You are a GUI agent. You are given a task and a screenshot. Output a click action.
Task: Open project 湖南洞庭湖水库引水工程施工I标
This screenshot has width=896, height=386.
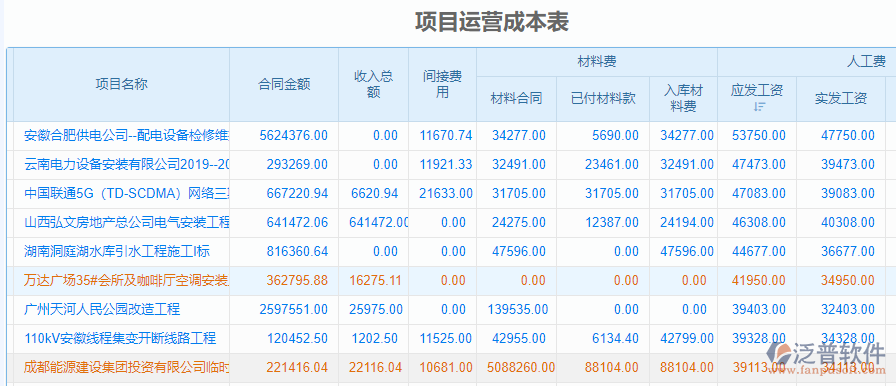(117, 251)
